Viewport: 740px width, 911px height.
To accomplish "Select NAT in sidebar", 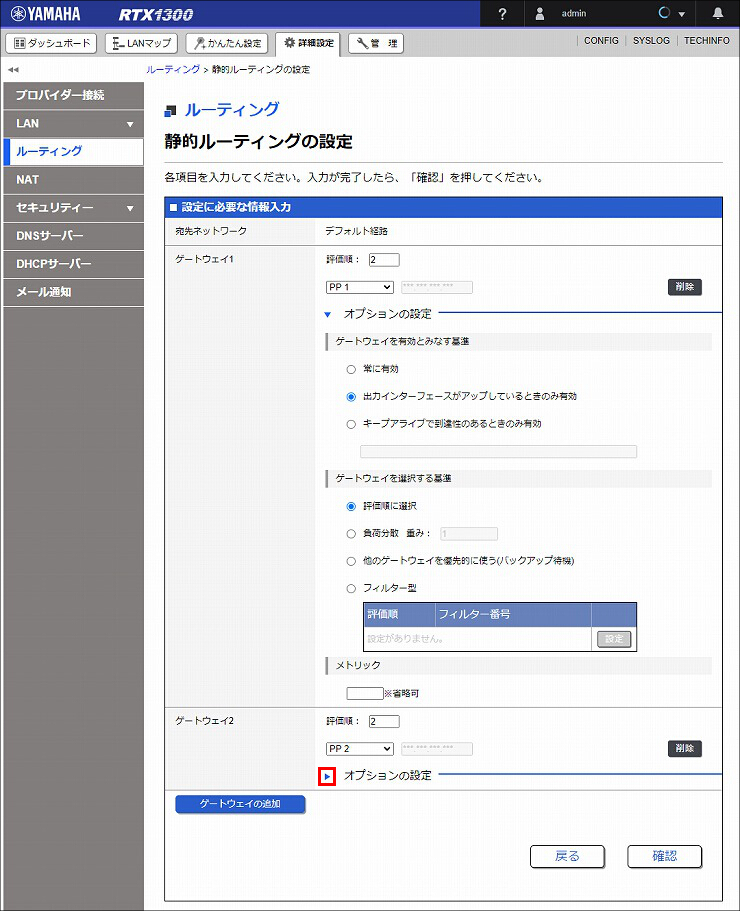I will click(x=73, y=180).
